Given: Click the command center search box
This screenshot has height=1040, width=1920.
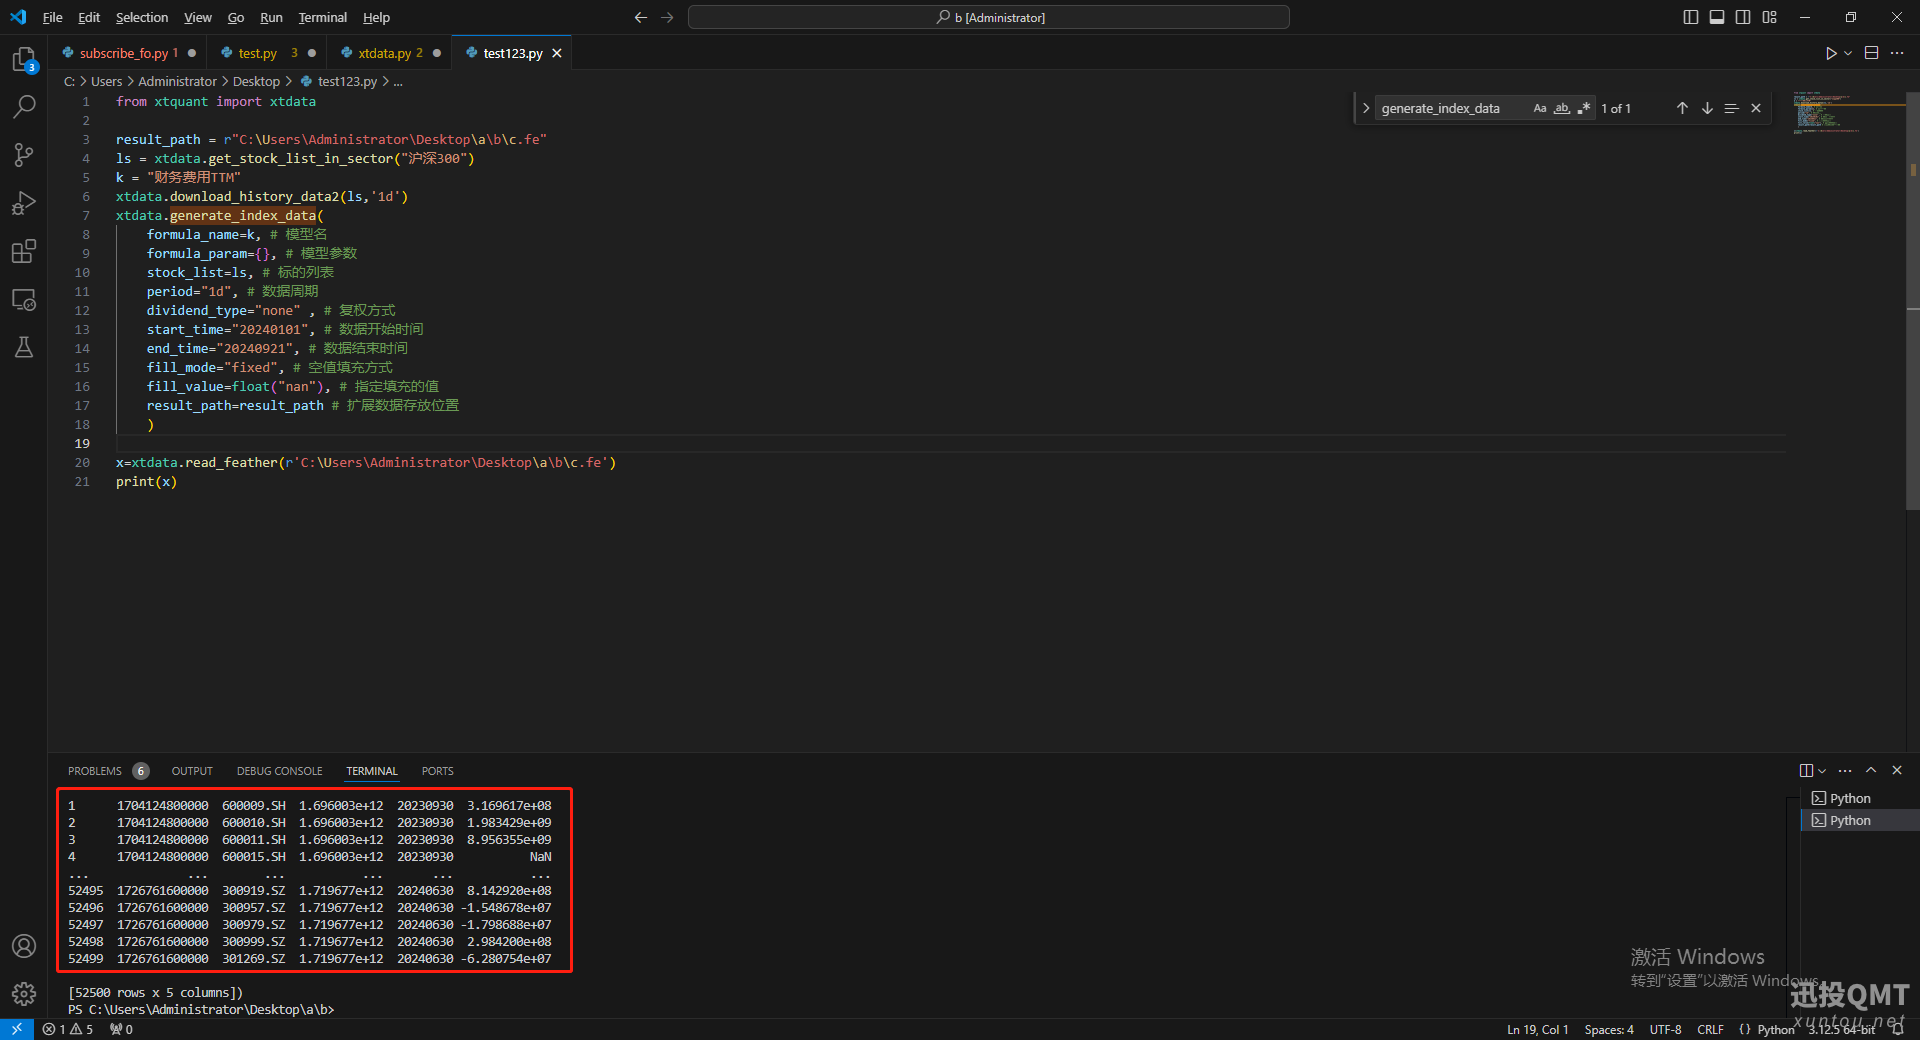Looking at the screenshot, I should click(x=989, y=17).
